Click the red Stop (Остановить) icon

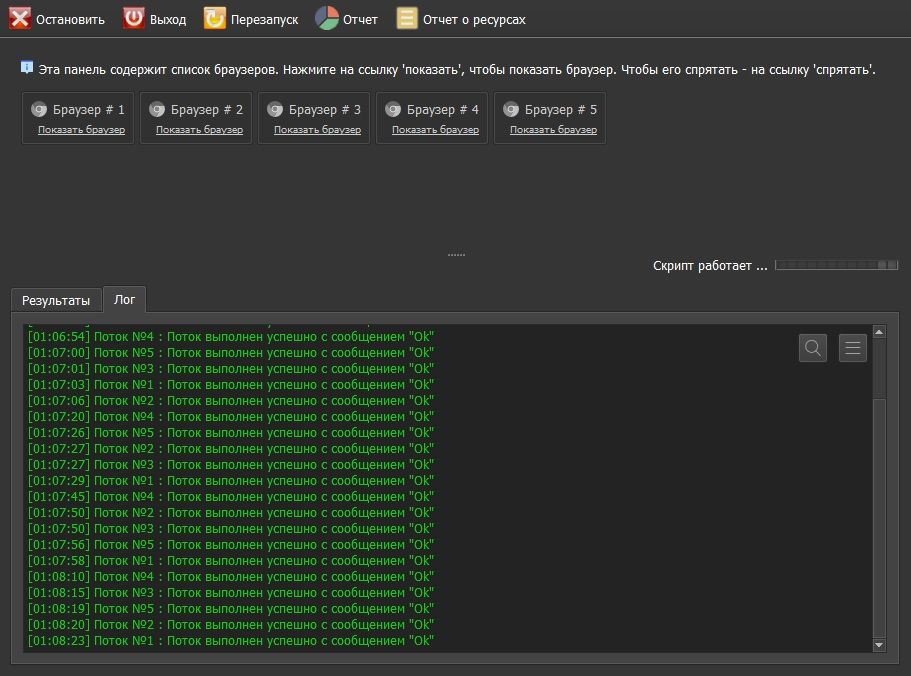(x=20, y=19)
